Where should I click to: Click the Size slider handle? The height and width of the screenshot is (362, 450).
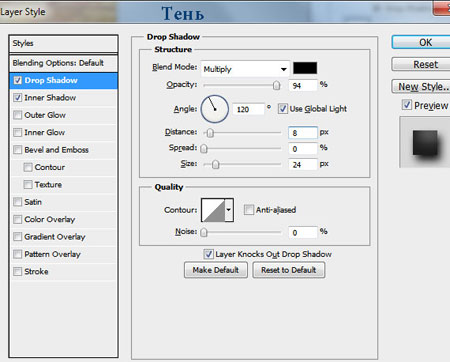point(216,164)
